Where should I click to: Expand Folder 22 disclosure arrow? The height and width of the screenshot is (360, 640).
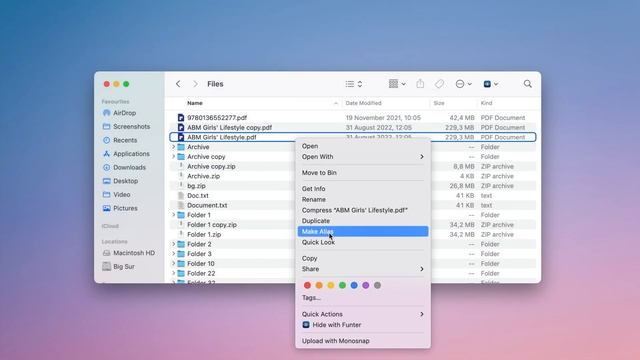(x=173, y=273)
